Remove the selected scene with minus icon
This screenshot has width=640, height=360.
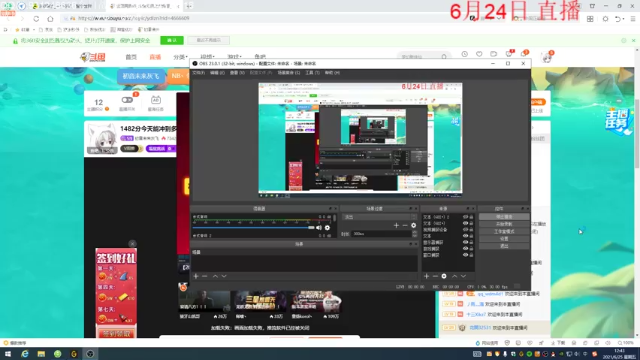click(x=204, y=276)
